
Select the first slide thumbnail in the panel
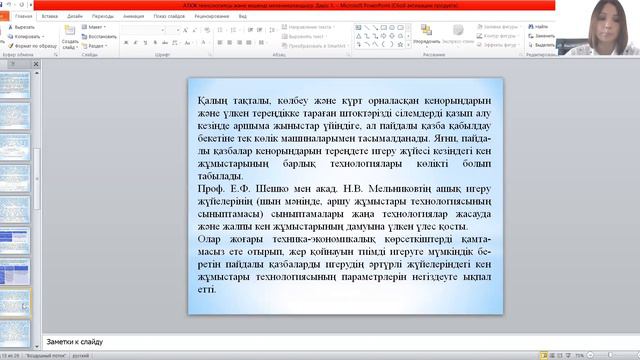pyautogui.click(x=15, y=85)
